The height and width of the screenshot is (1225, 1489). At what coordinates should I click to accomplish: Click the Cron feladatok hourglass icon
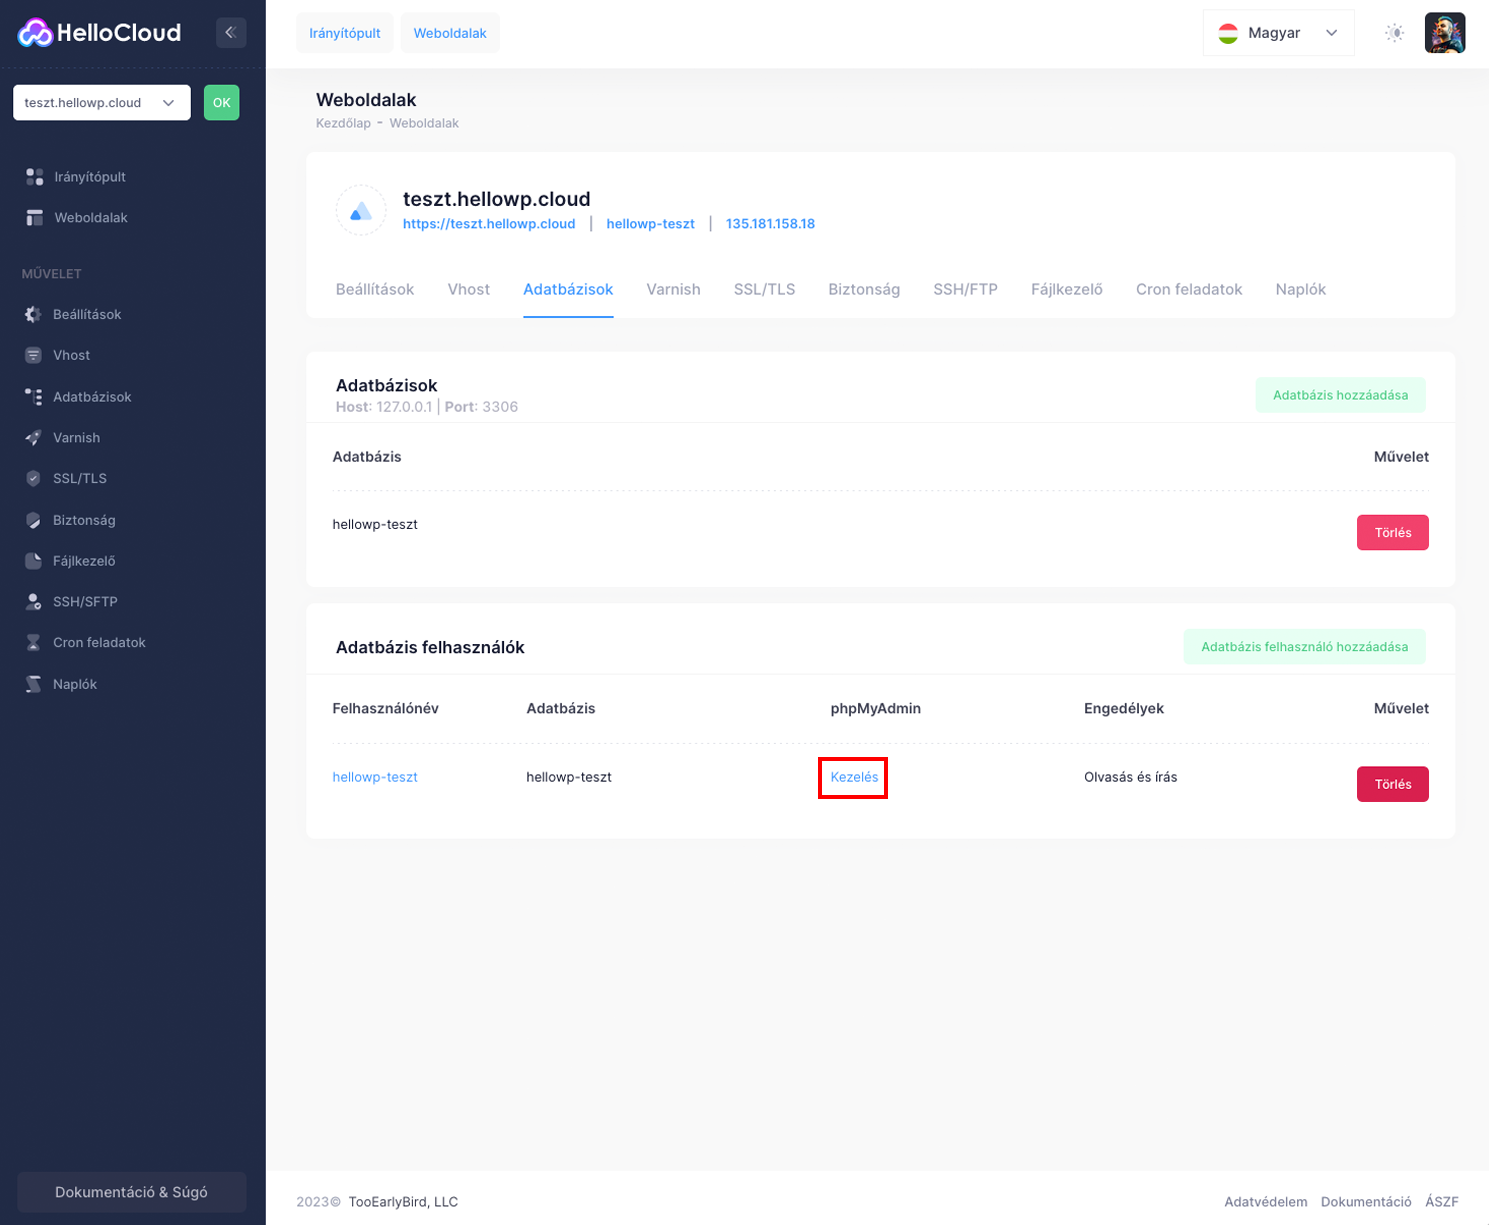pyautogui.click(x=34, y=643)
